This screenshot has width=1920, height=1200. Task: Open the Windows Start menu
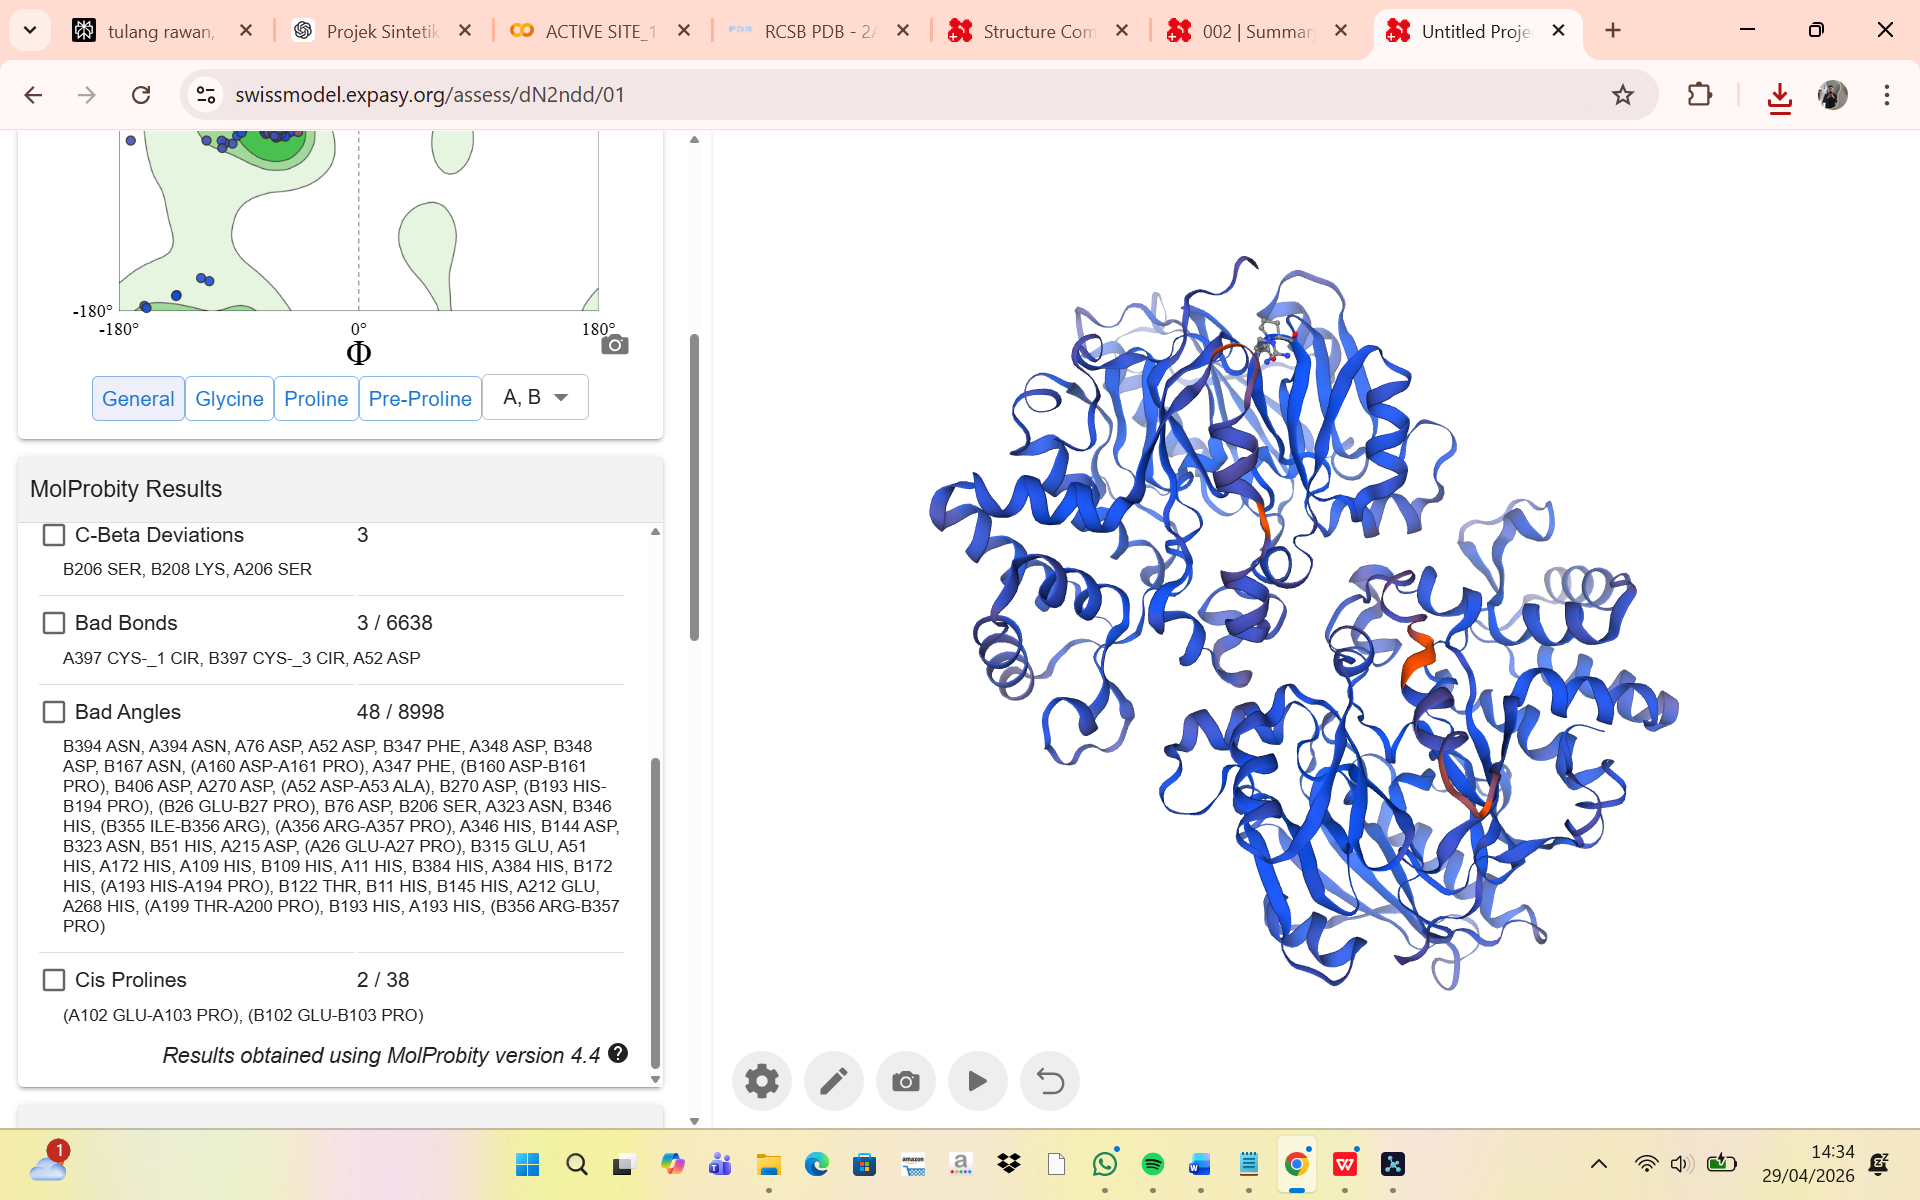[527, 1164]
